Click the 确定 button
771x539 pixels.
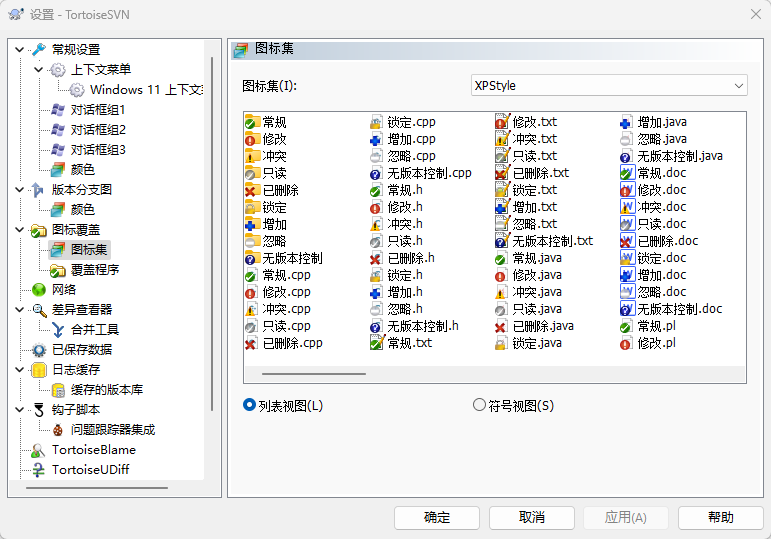[x=436, y=517]
